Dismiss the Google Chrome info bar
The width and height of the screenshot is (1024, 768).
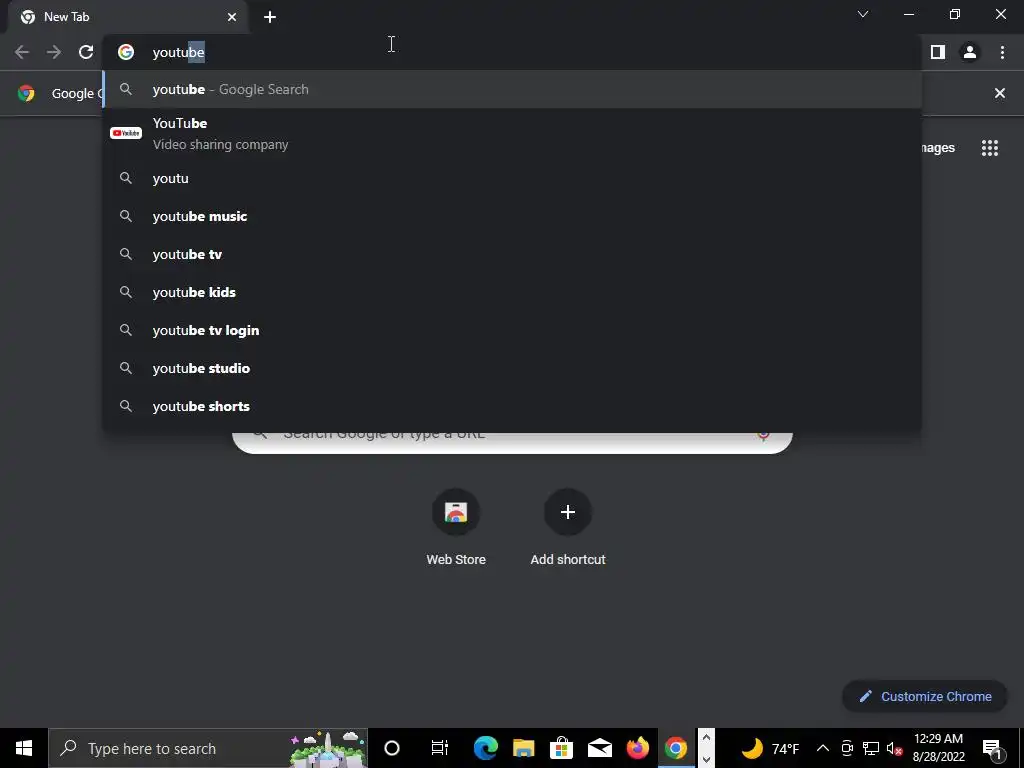point(999,93)
